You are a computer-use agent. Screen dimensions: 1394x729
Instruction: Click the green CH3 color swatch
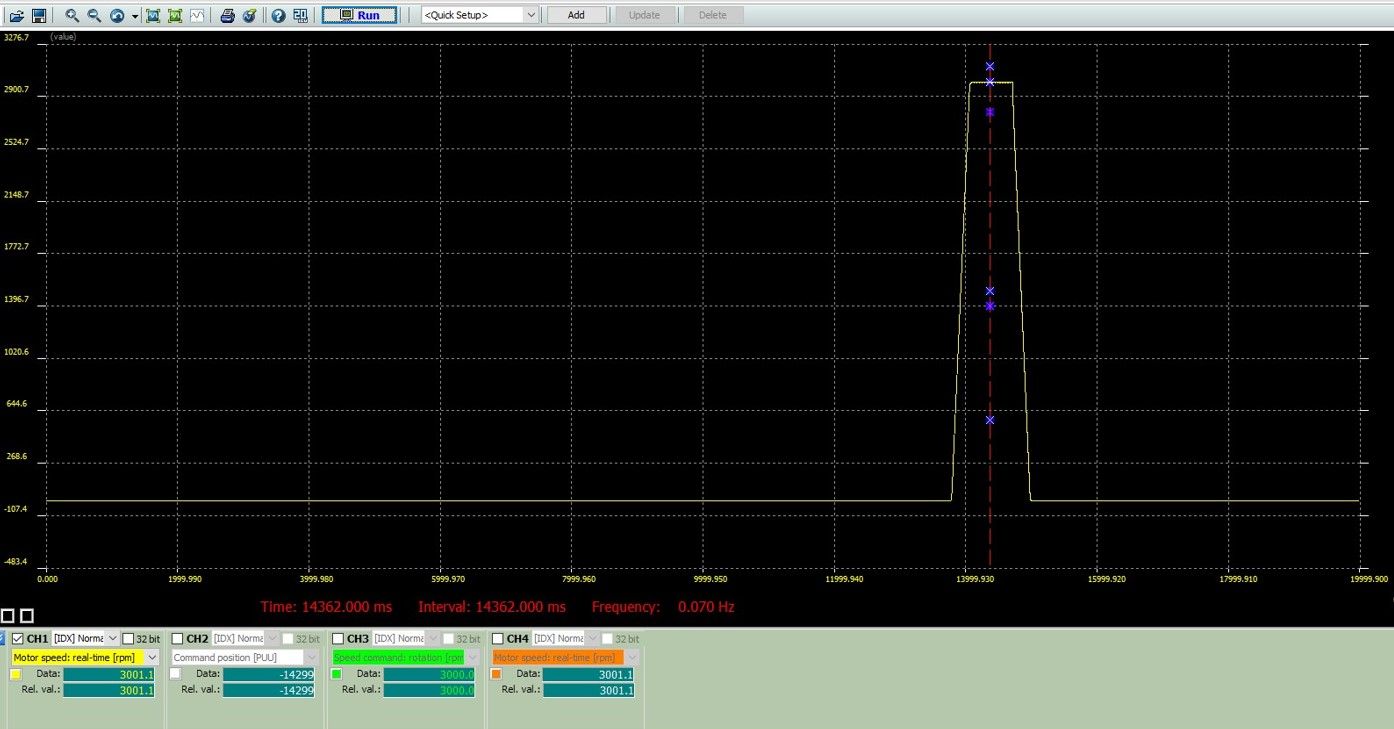click(336, 674)
